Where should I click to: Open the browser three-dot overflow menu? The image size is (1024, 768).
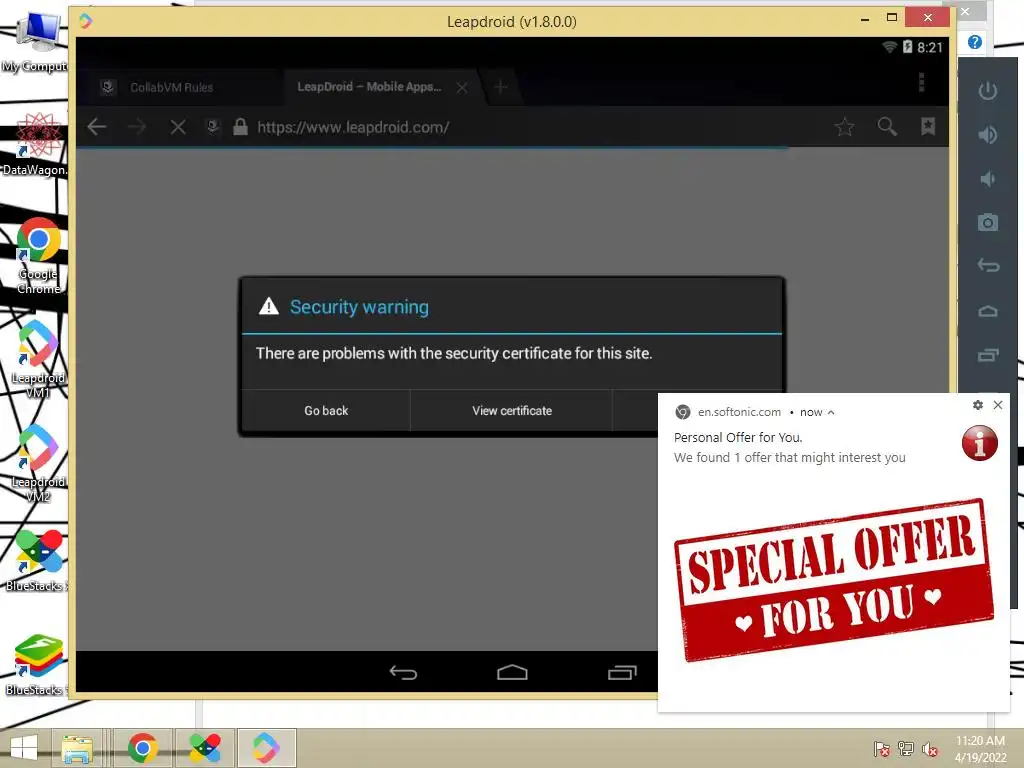click(x=921, y=83)
